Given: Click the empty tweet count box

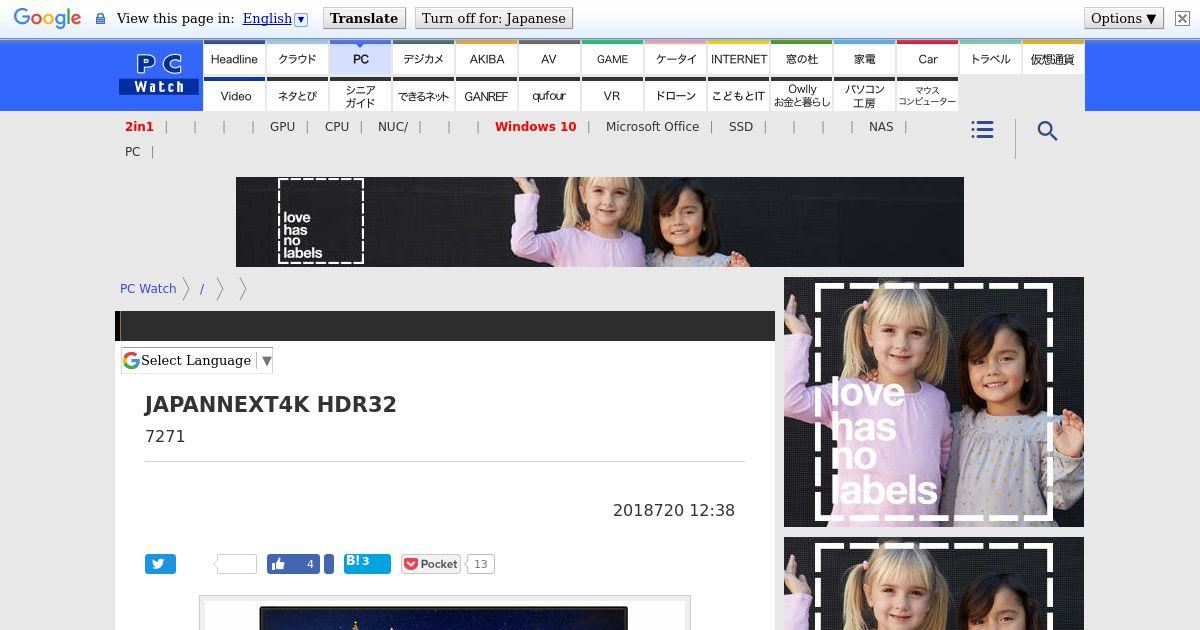Looking at the screenshot, I should pyautogui.click(x=237, y=564).
